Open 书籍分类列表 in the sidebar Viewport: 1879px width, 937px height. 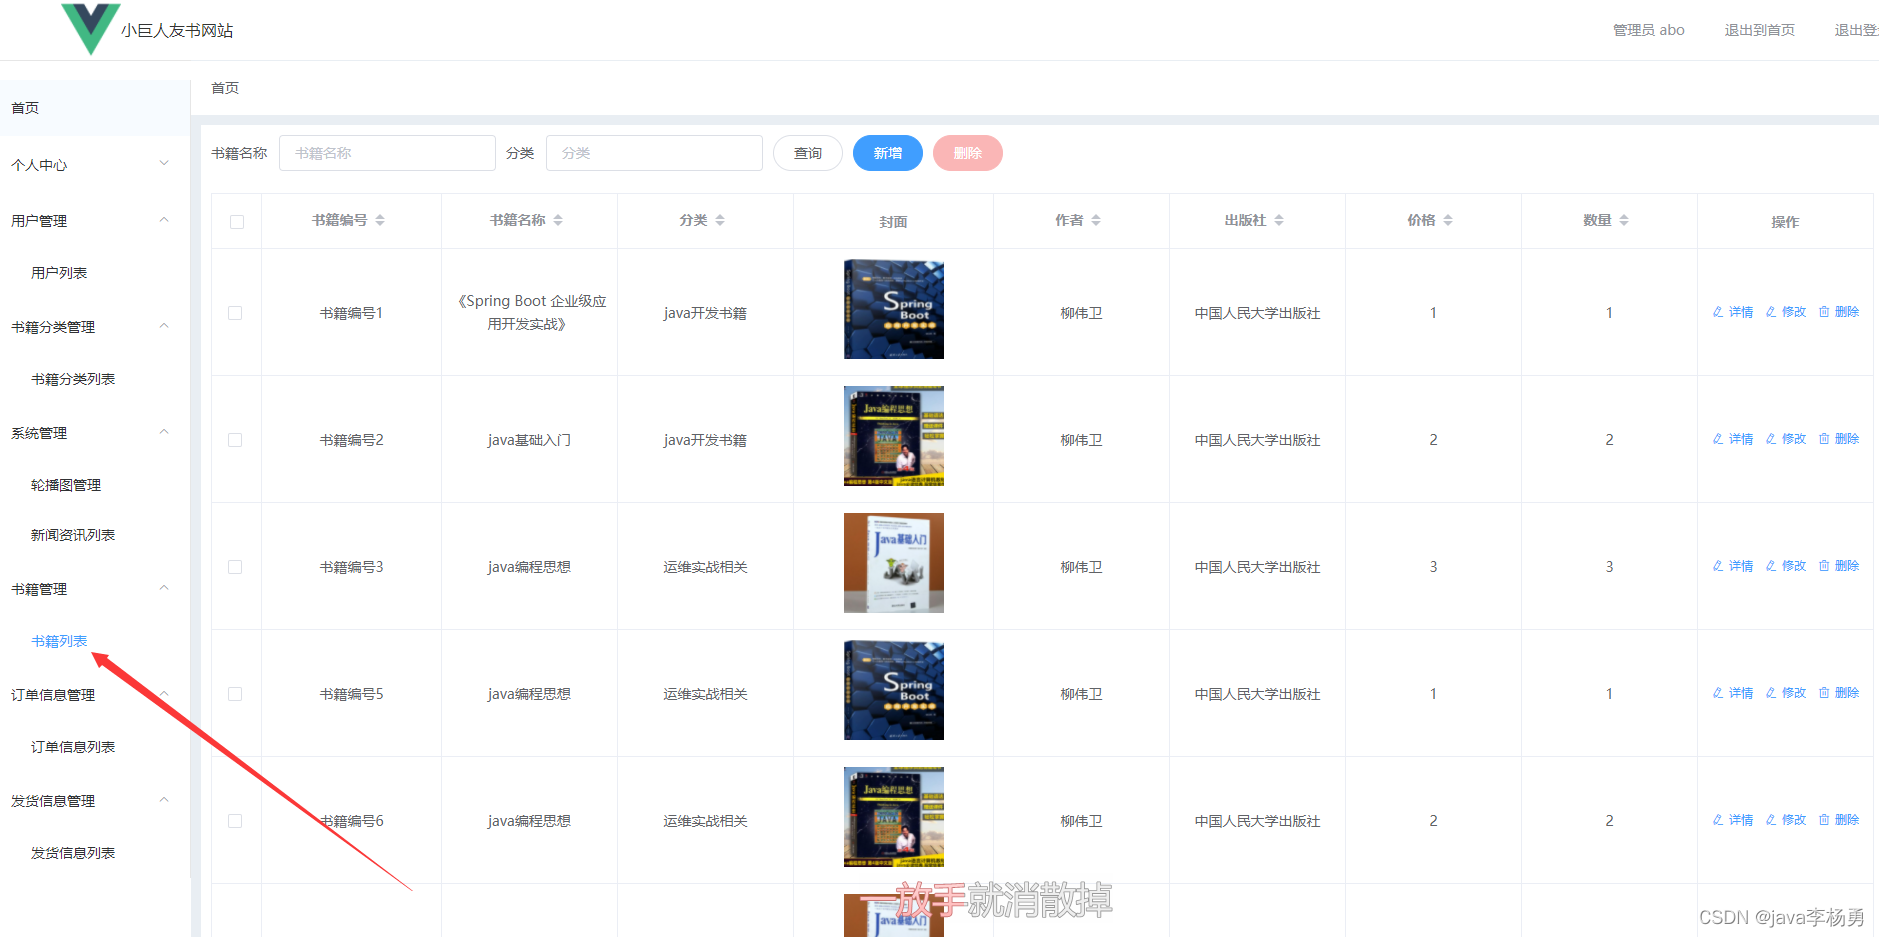point(73,379)
